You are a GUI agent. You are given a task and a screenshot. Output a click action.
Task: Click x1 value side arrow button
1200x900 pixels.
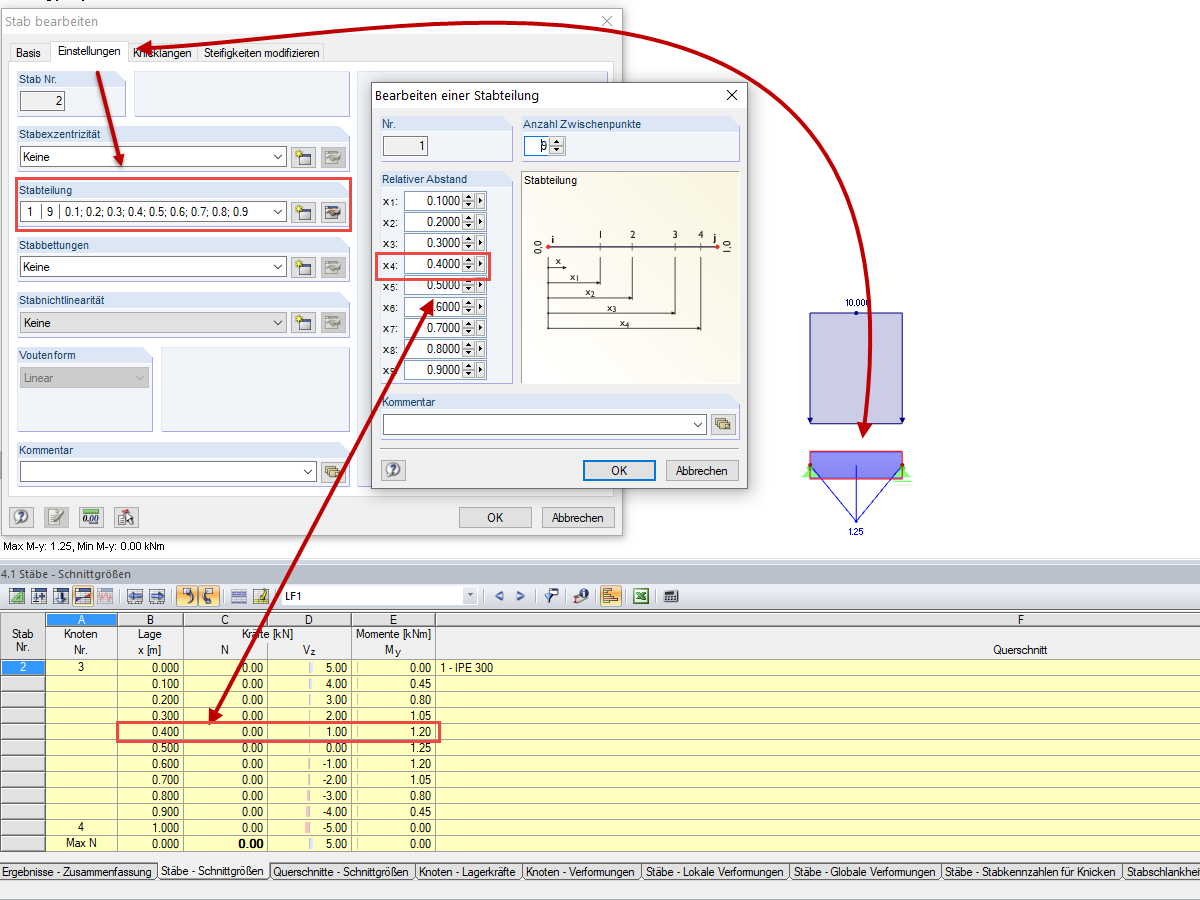point(481,201)
